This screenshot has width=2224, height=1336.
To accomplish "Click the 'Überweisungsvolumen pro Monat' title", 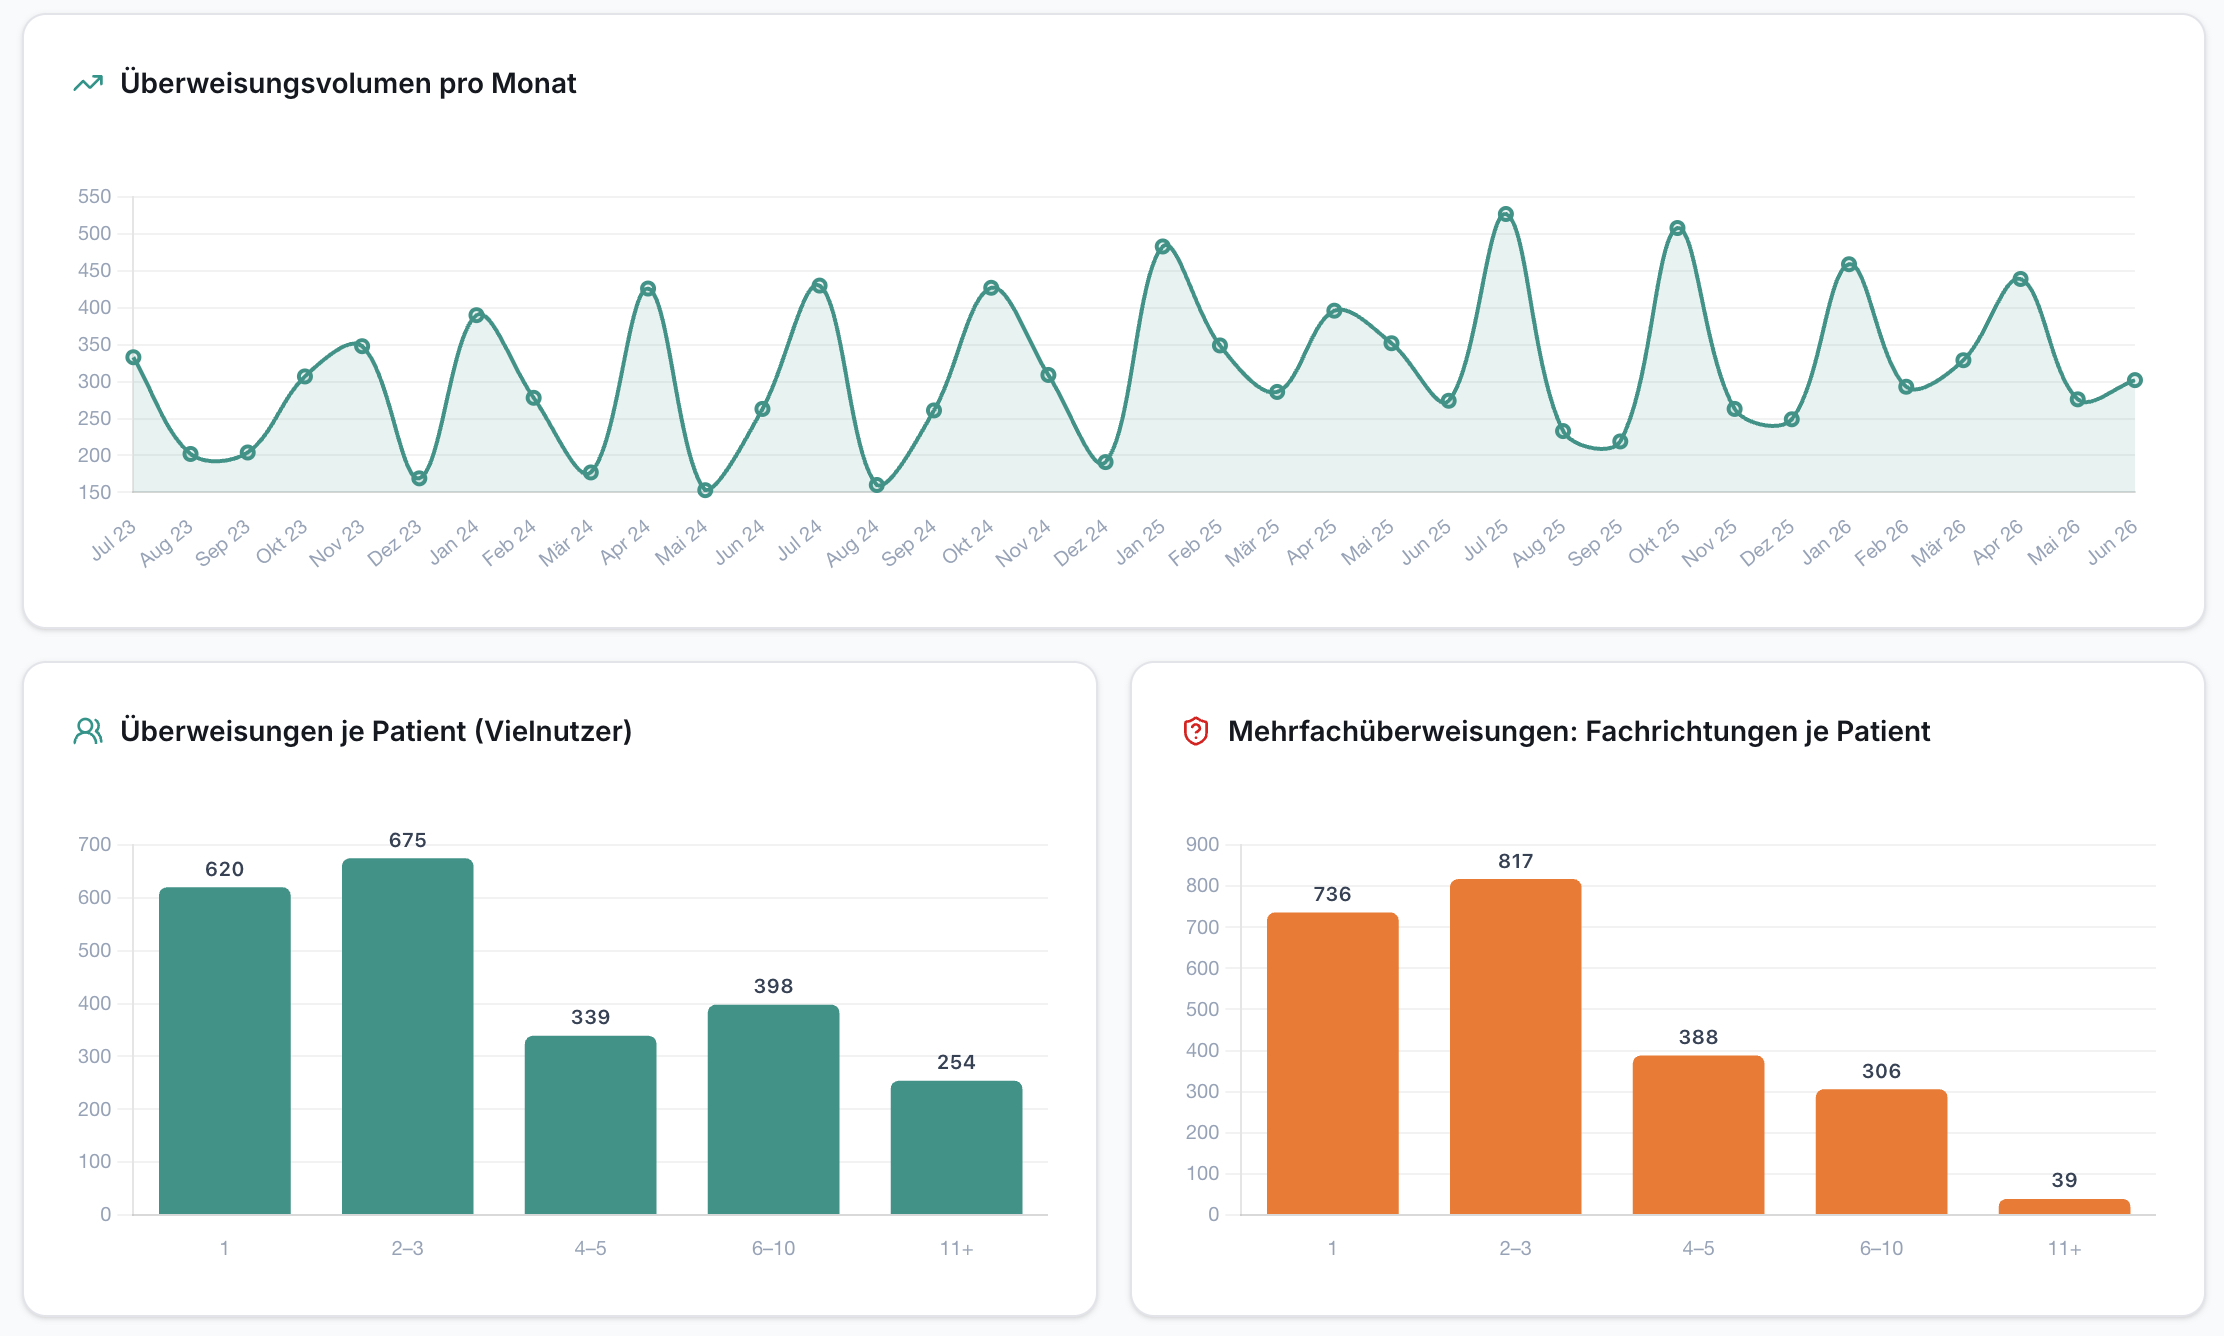I will click(x=348, y=83).
